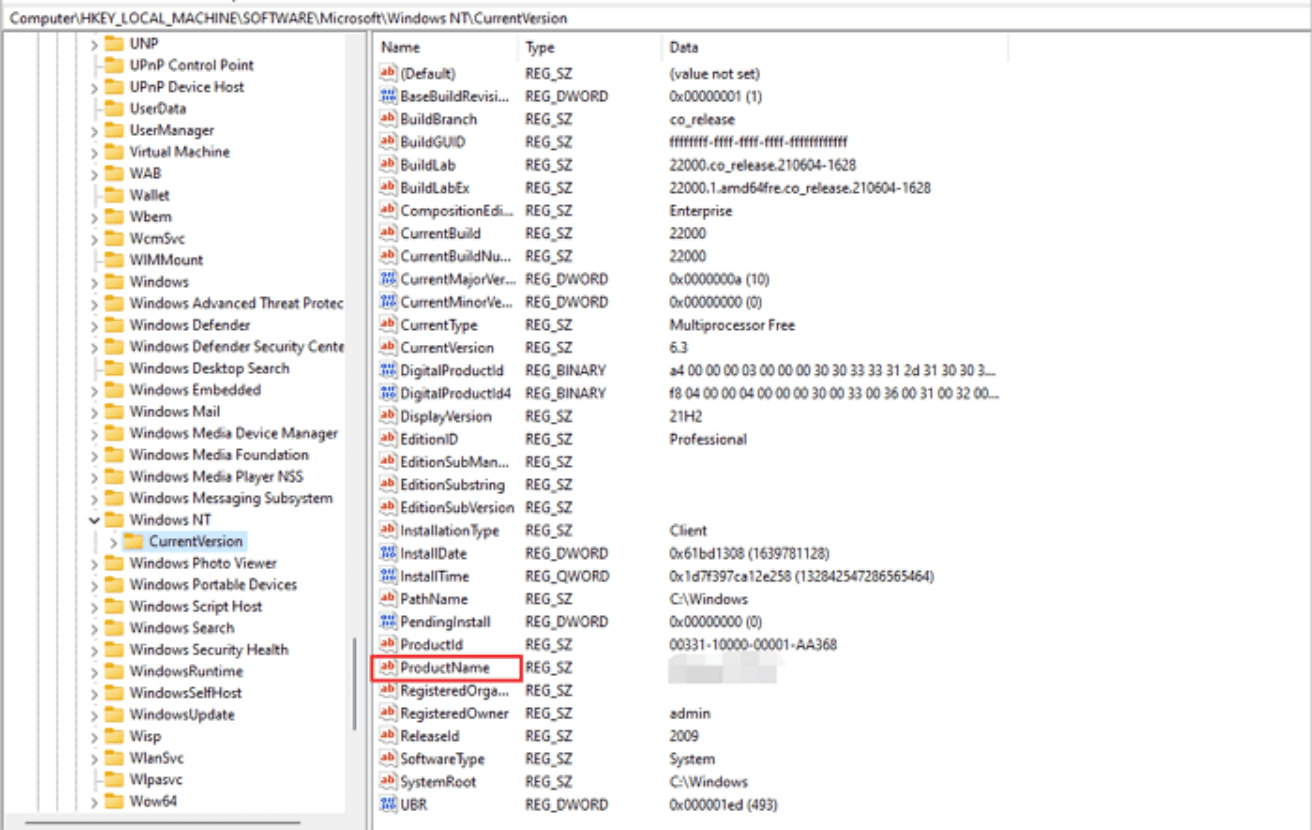Expand the CurrentVersion subkey arrow
The width and height of the screenshot is (1312, 830).
click(x=114, y=542)
